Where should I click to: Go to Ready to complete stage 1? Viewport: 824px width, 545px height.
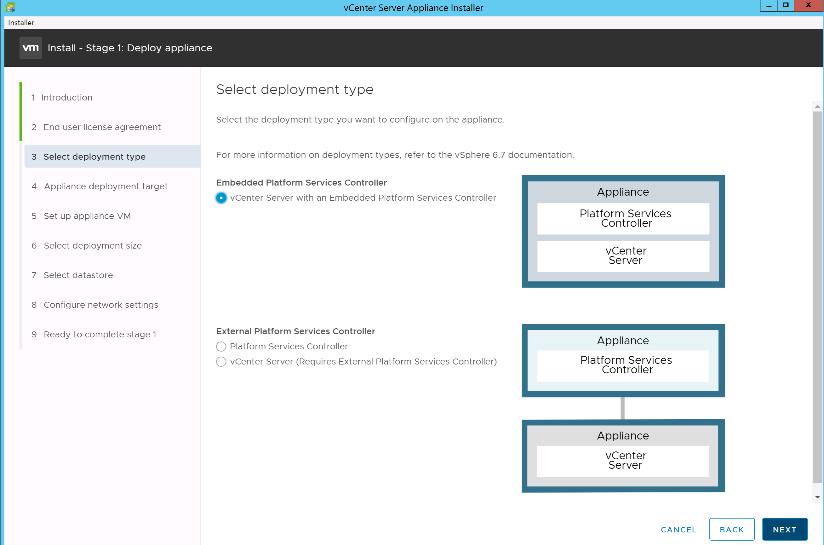tap(99, 334)
